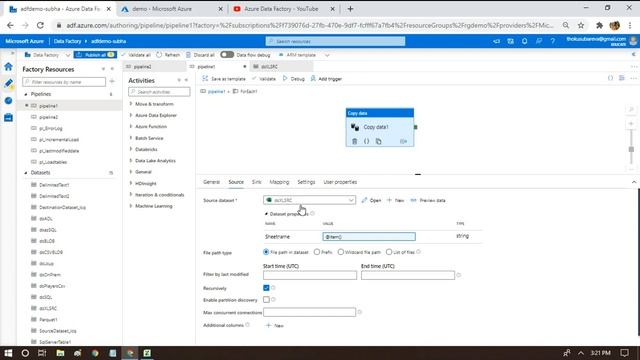Clone Copy data1 with the copy icon
Image resolution: width=640 pixels, height=360 pixels.
(x=378, y=141)
